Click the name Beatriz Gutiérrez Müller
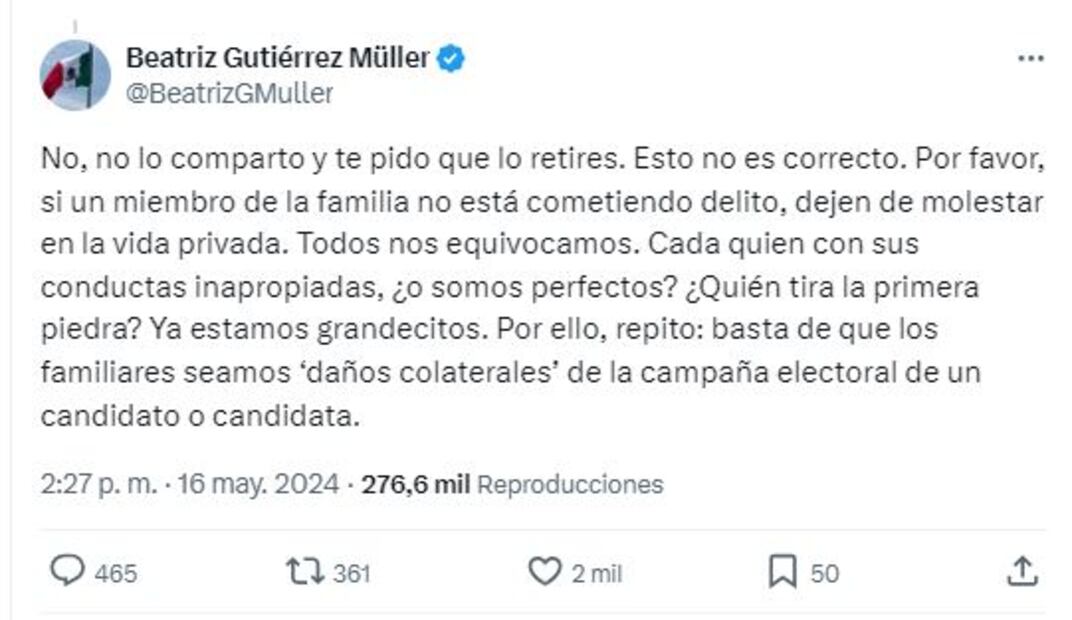The width and height of the screenshot is (1072, 620). tap(277, 58)
